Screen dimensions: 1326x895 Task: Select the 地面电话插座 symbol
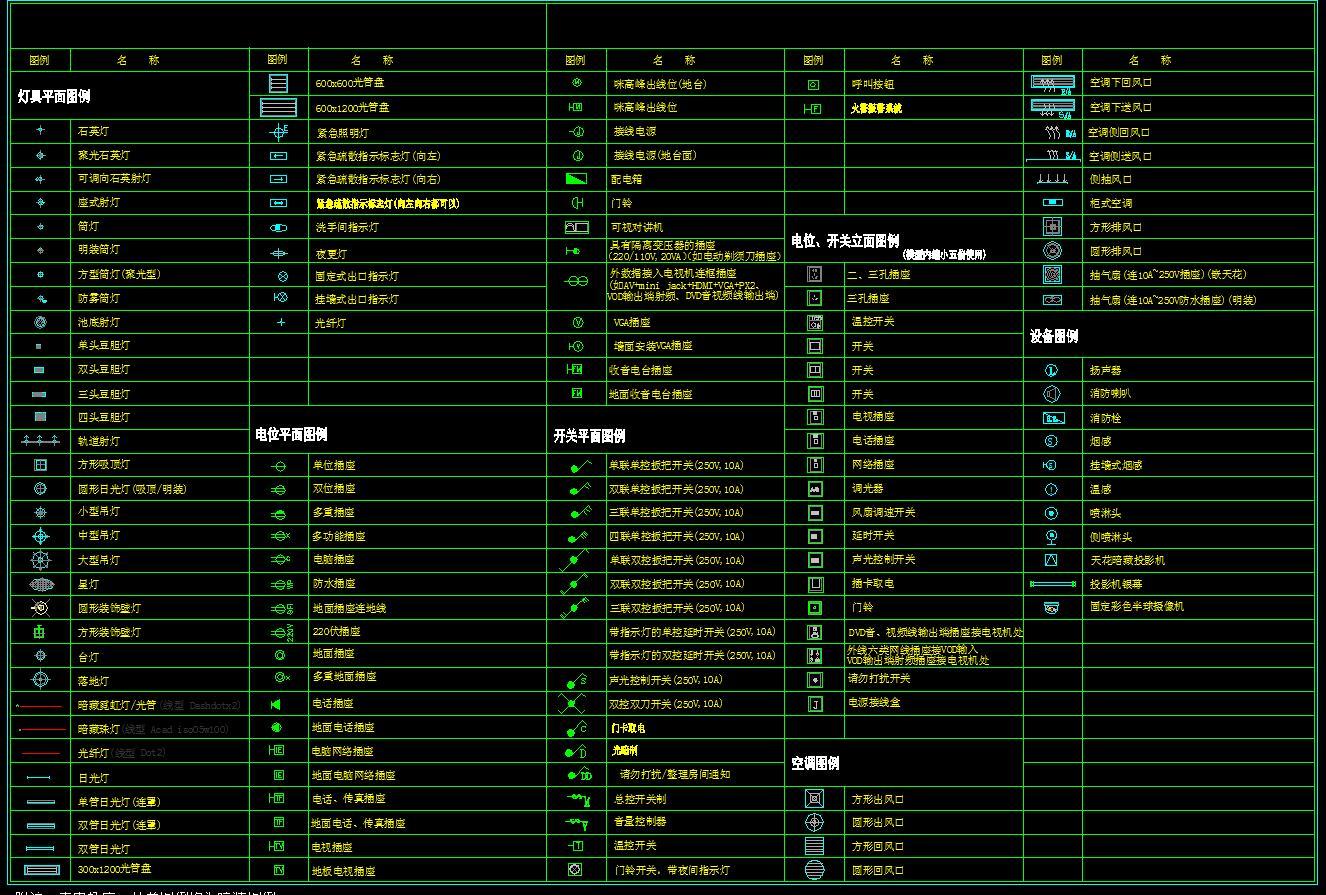tap(277, 728)
